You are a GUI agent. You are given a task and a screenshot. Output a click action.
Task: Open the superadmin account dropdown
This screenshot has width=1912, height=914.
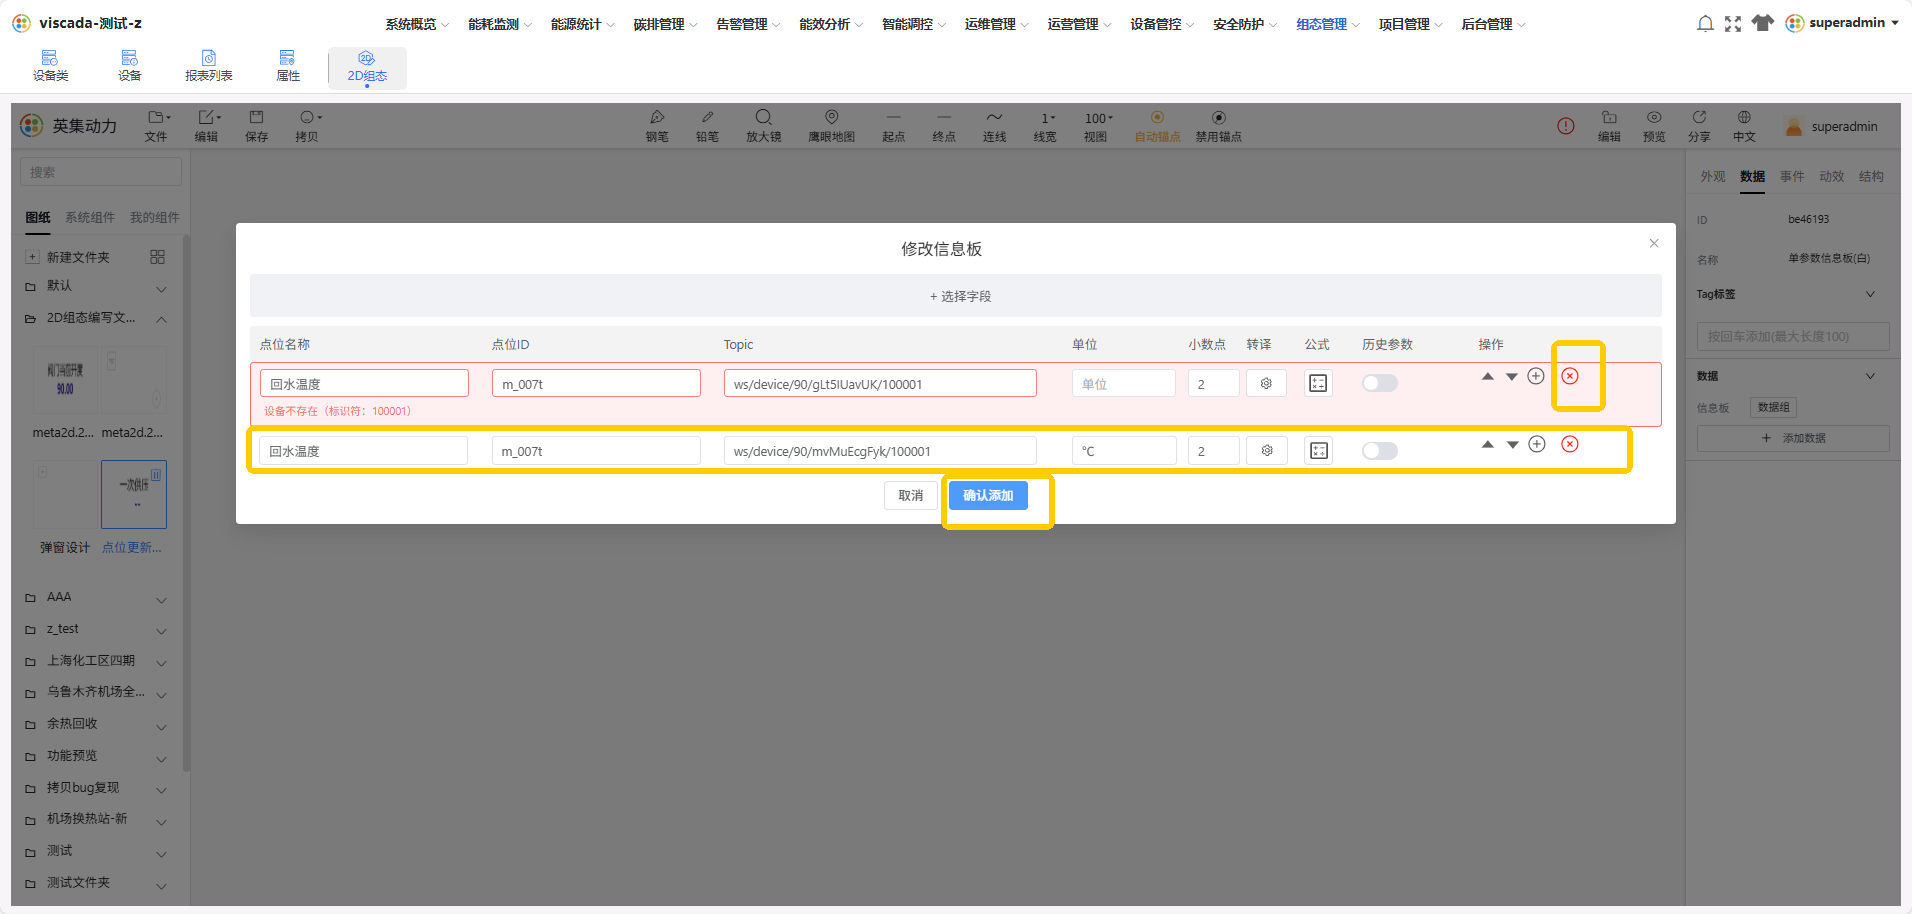pos(1842,23)
